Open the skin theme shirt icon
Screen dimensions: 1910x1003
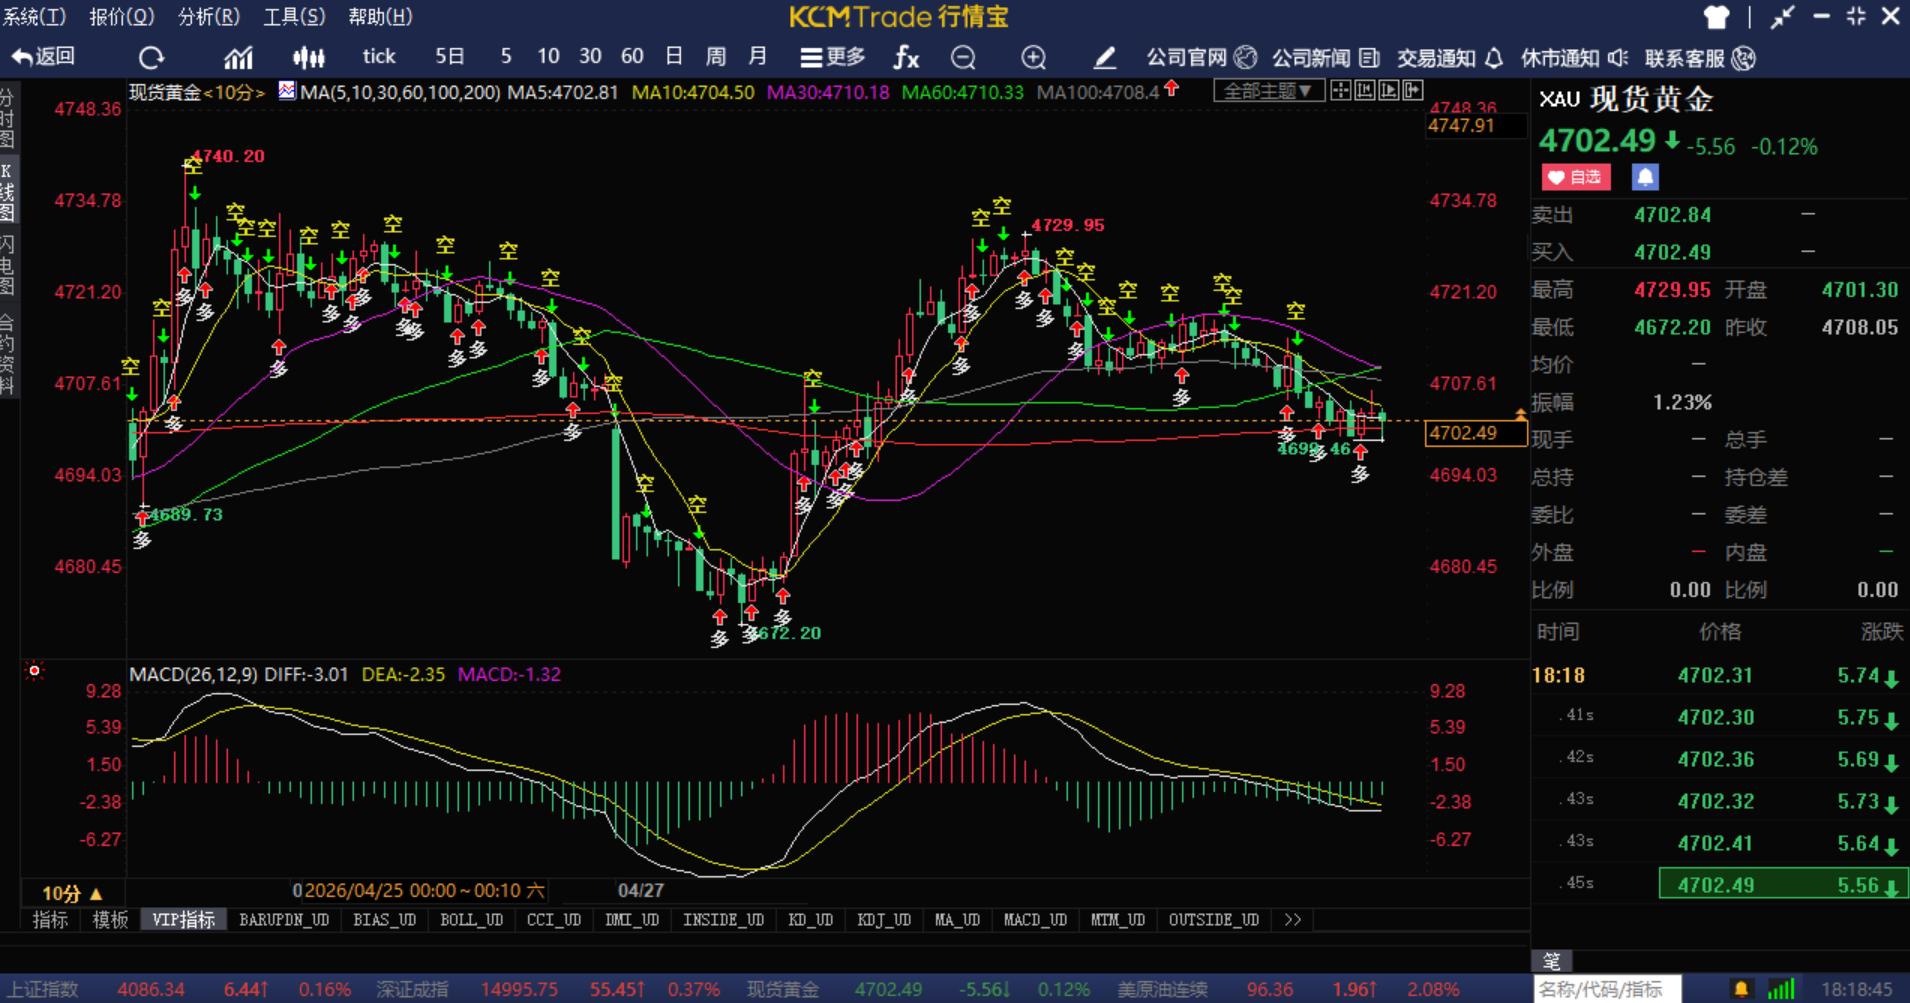(x=1716, y=17)
